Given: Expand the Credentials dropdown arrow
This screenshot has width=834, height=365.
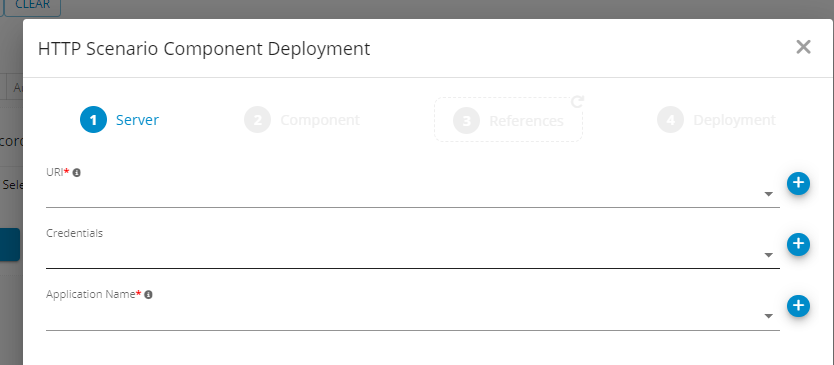Looking at the screenshot, I should click(x=769, y=255).
